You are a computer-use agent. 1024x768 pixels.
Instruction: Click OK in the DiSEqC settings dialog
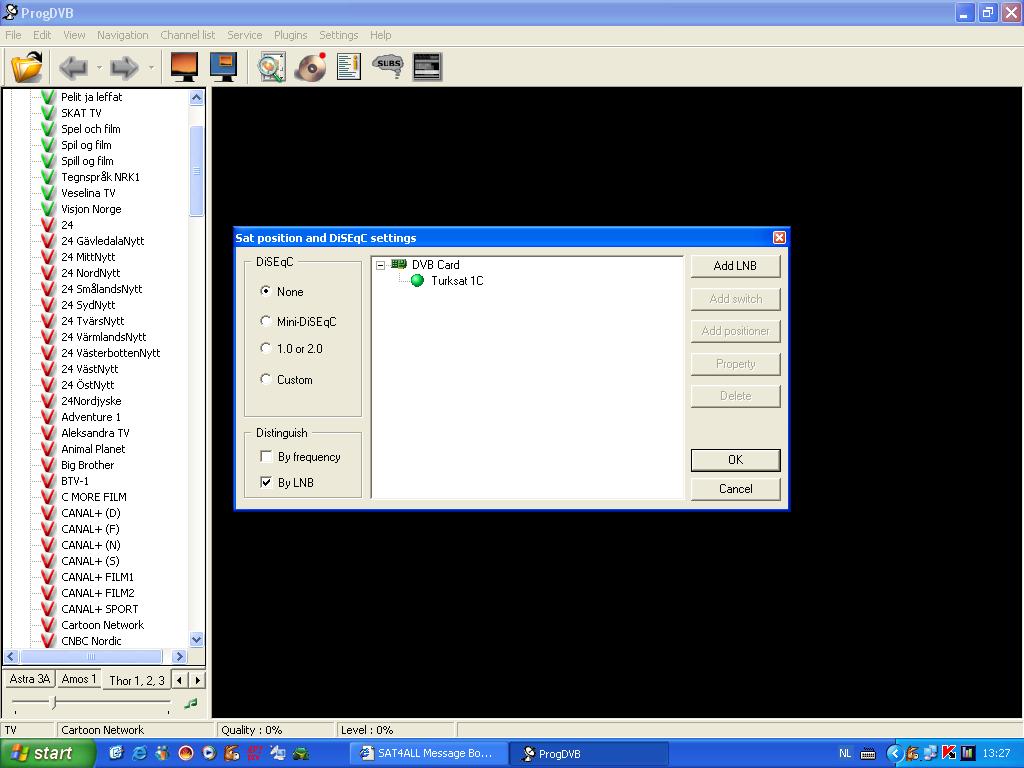point(735,460)
